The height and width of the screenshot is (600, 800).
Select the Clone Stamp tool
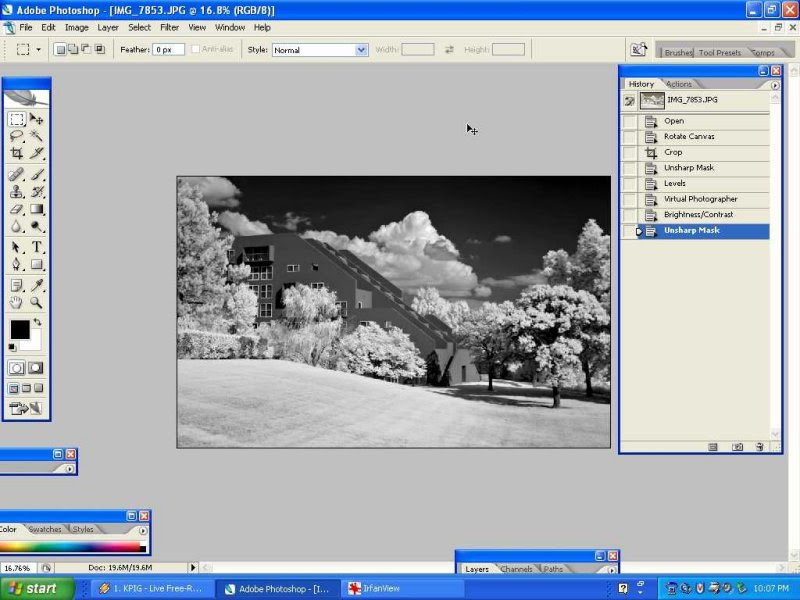[16, 192]
